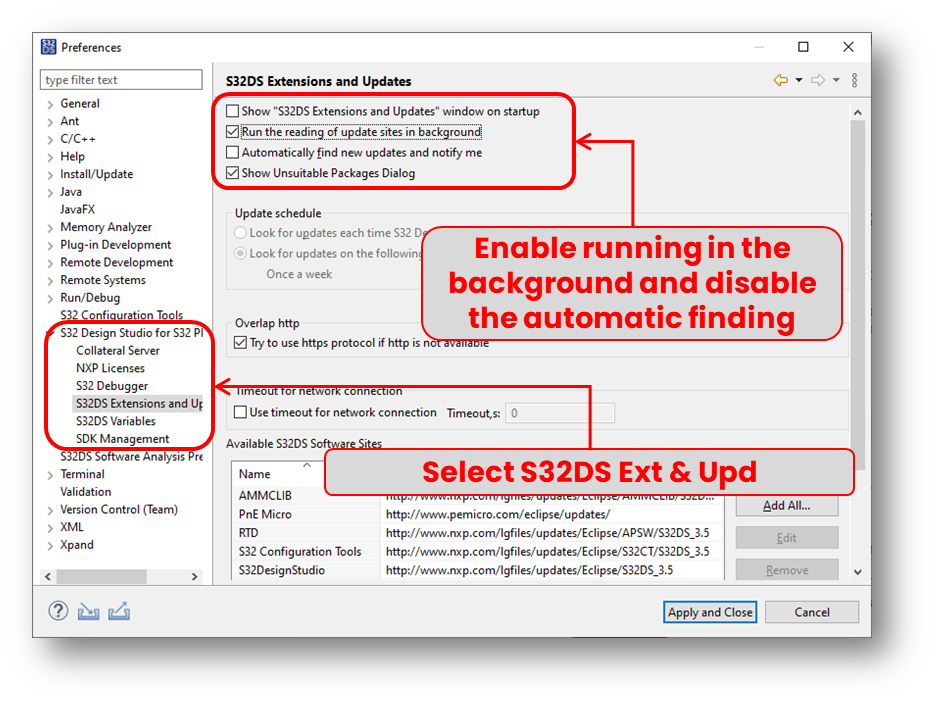The image size is (937, 703).
Task: Select XML in the preferences tree
Action: (x=72, y=527)
